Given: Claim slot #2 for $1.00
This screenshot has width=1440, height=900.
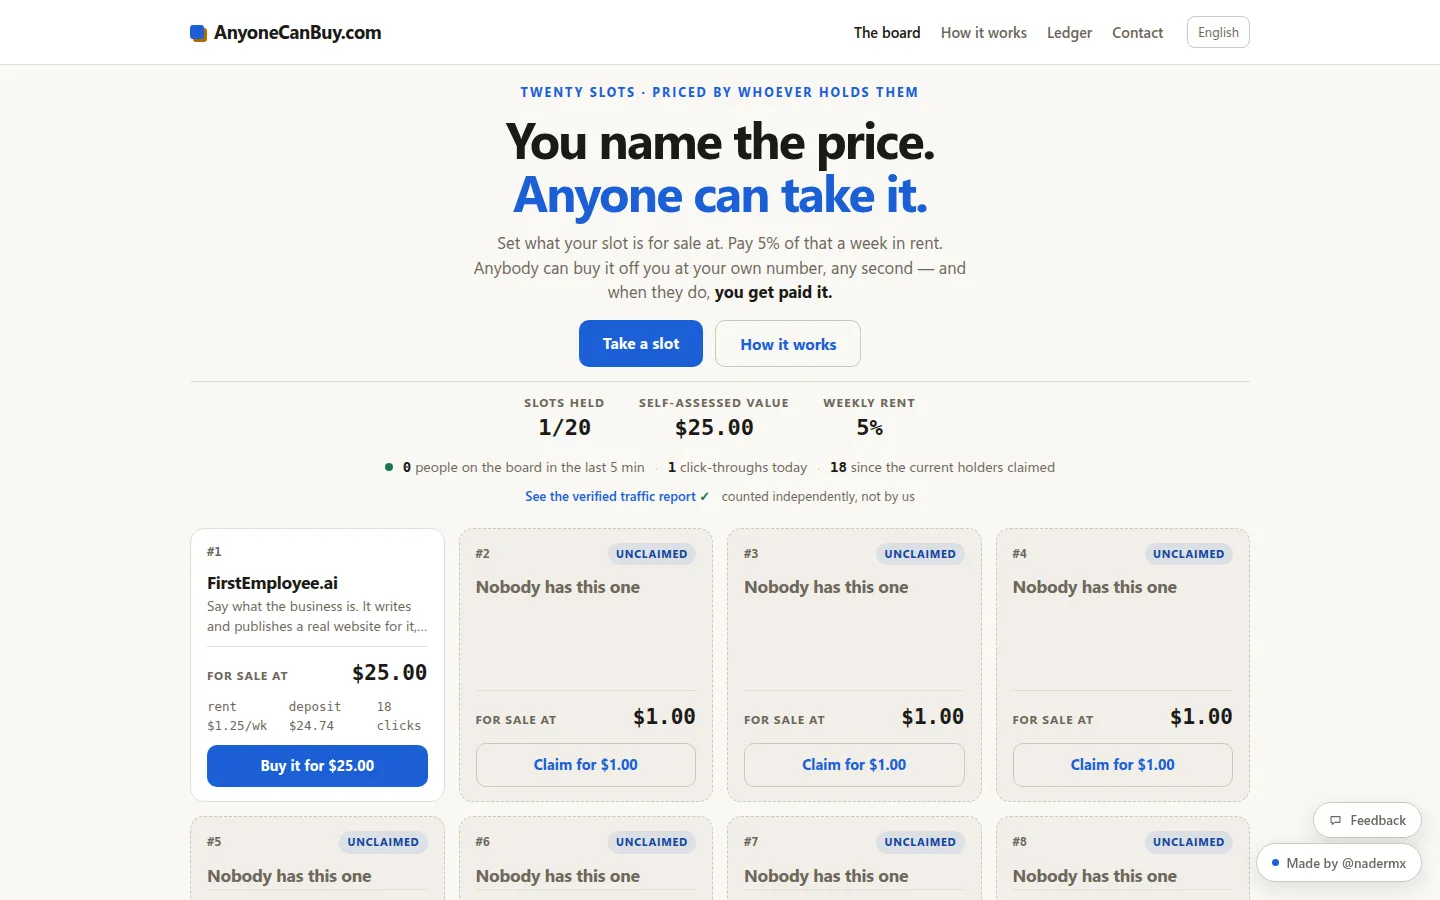Looking at the screenshot, I should pyautogui.click(x=586, y=765).
